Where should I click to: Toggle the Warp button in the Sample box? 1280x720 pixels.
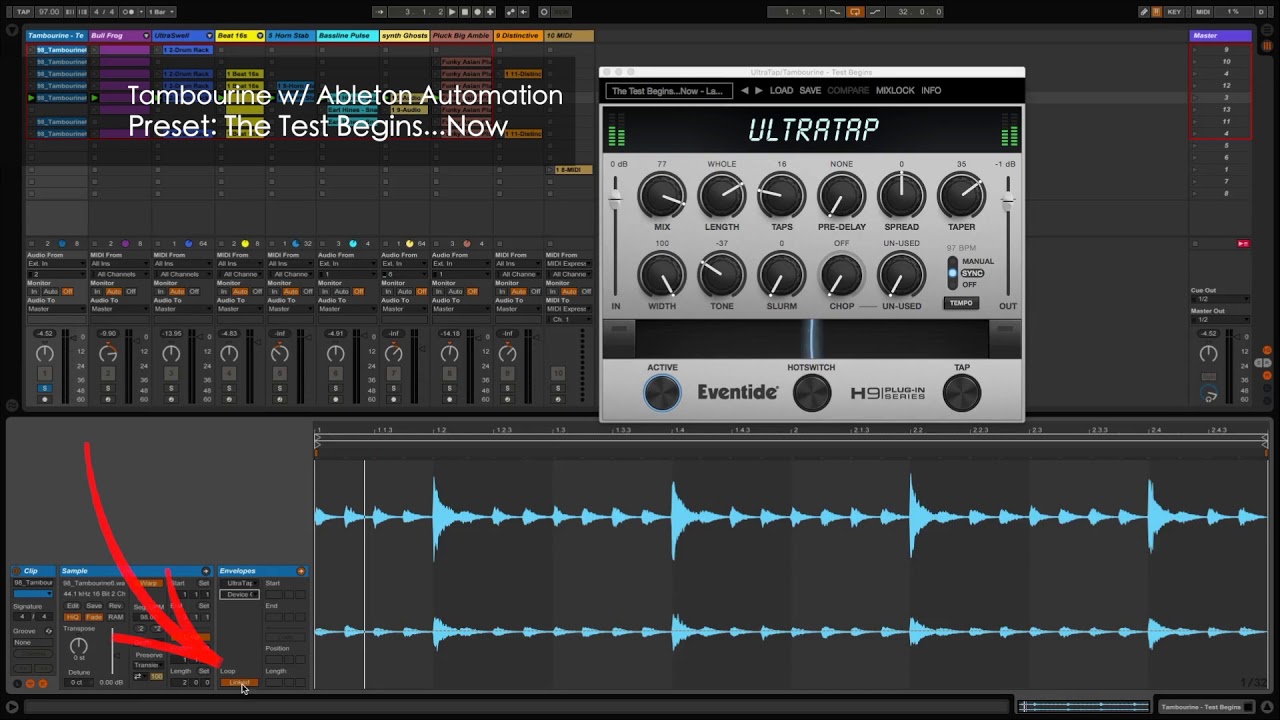tap(149, 583)
